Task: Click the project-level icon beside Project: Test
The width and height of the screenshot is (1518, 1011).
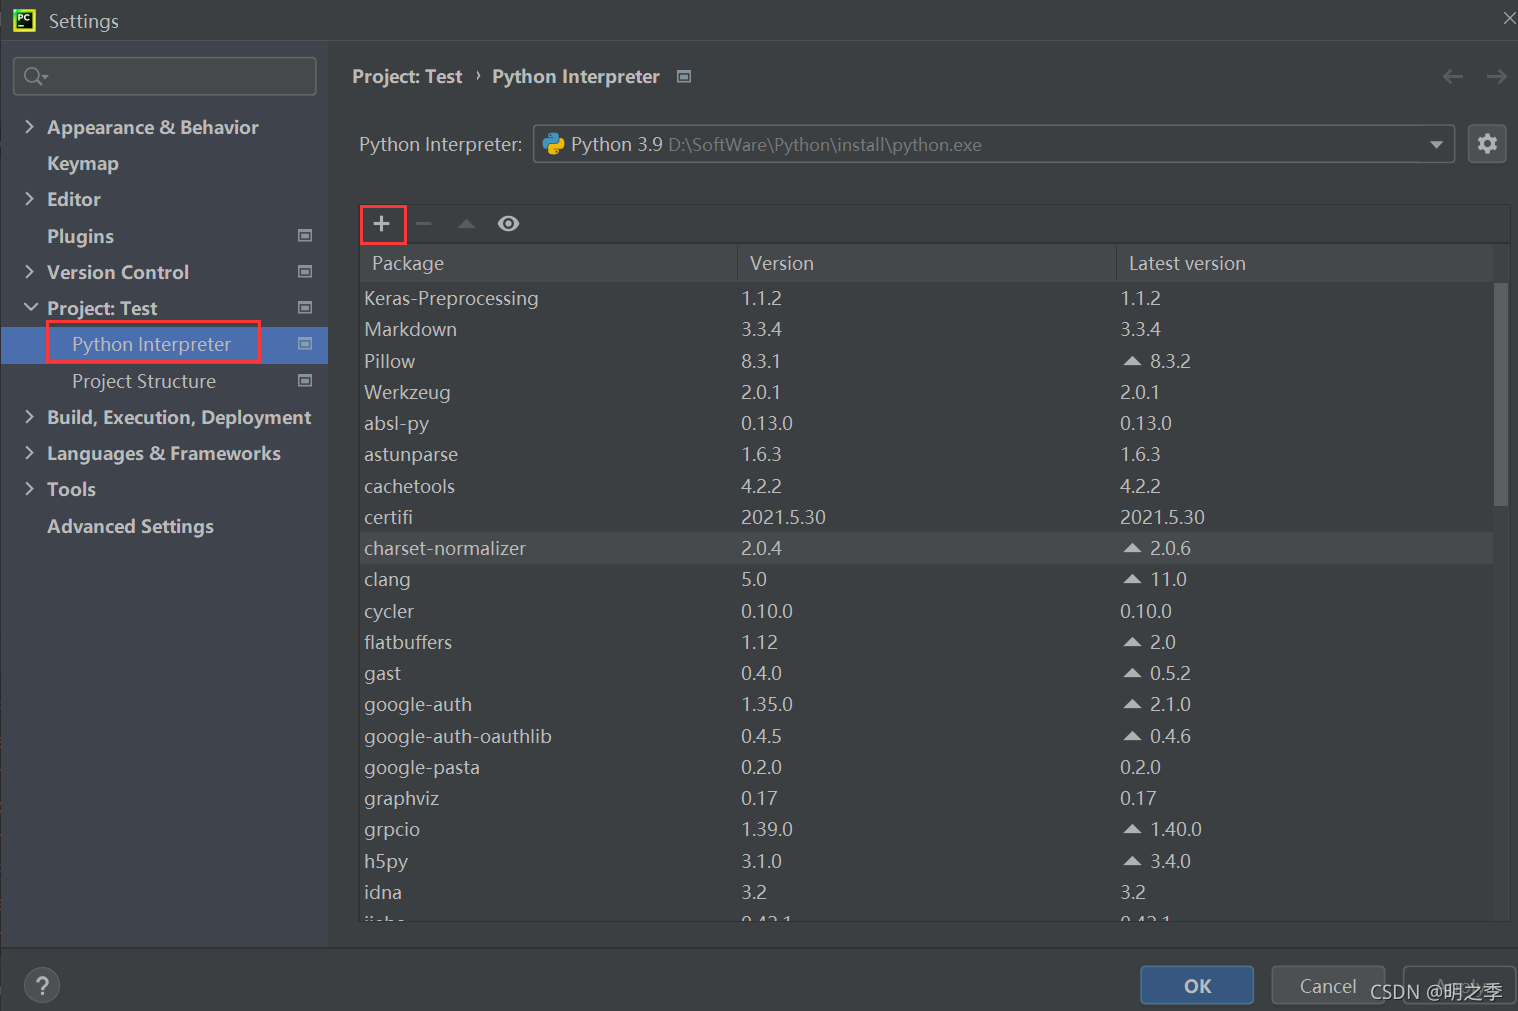Action: pos(305,308)
